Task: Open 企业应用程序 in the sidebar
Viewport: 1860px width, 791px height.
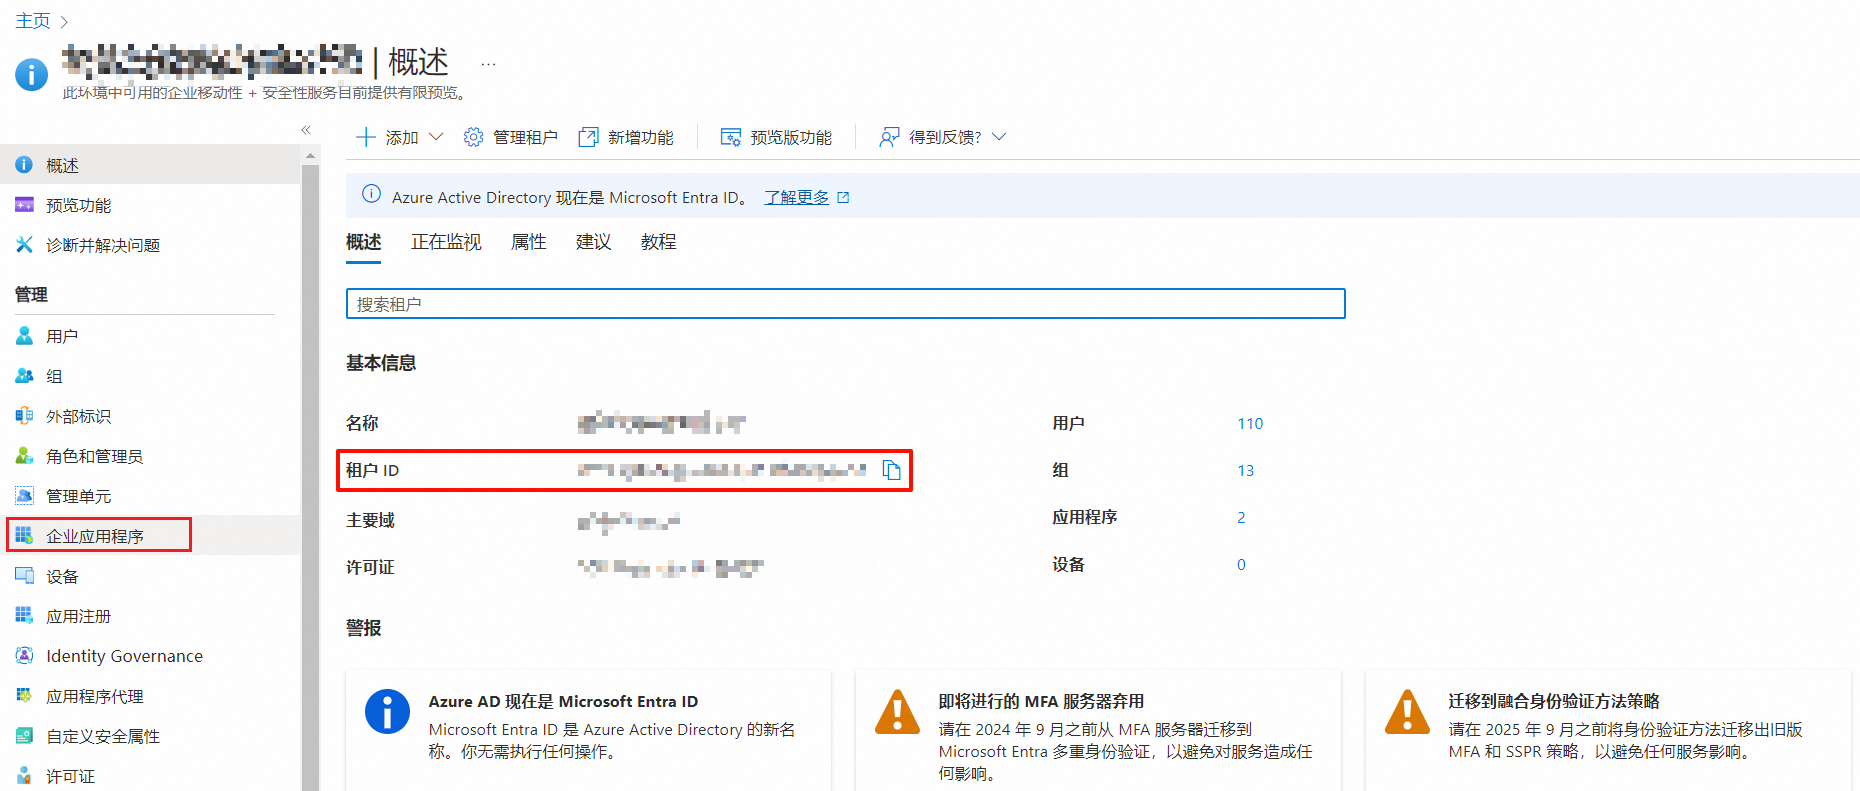Action: pos(95,536)
